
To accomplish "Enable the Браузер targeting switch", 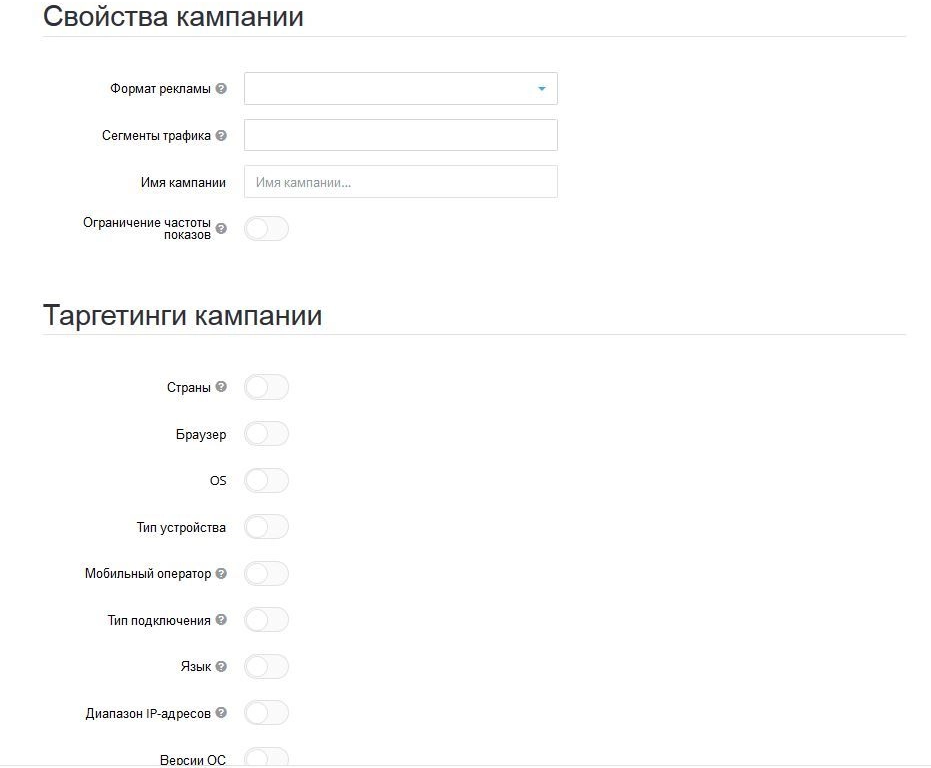I will [266, 433].
